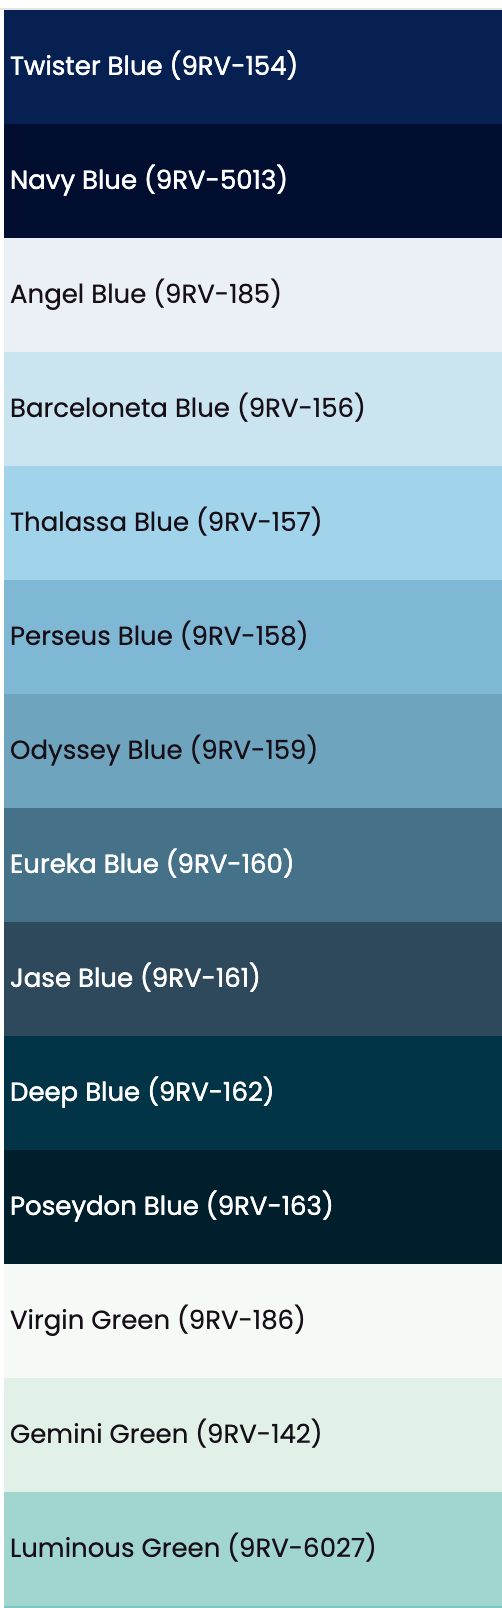502x1608 pixels.
Task: Pick the Virgin Green (9RV-186) swatch
Action: [253, 1321]
